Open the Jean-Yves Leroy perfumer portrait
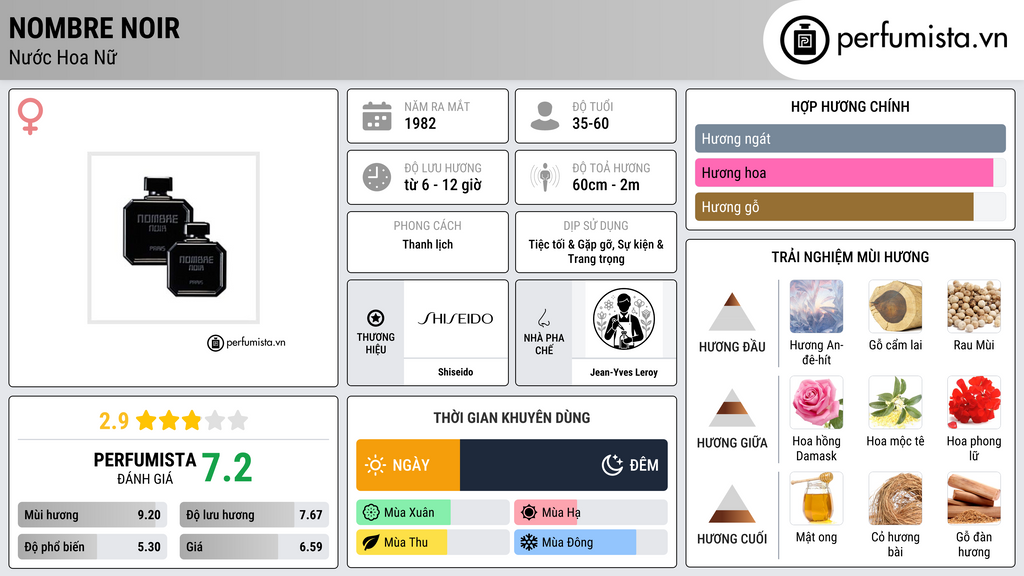The width and height of the screenshot is (1024, 576). 624,320
